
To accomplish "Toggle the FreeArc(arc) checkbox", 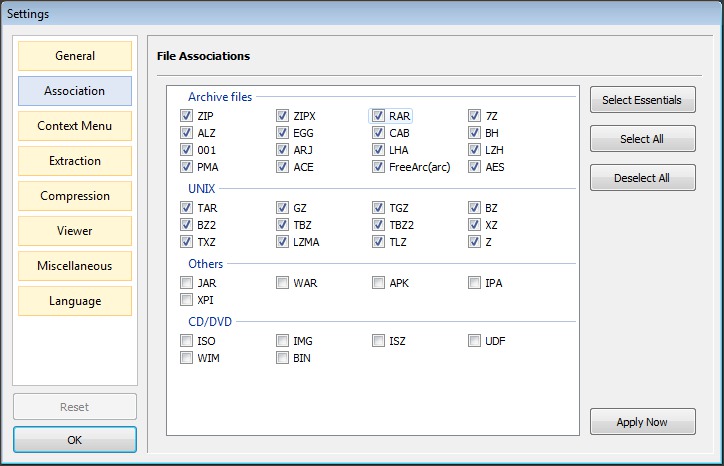I will (379, 167).
